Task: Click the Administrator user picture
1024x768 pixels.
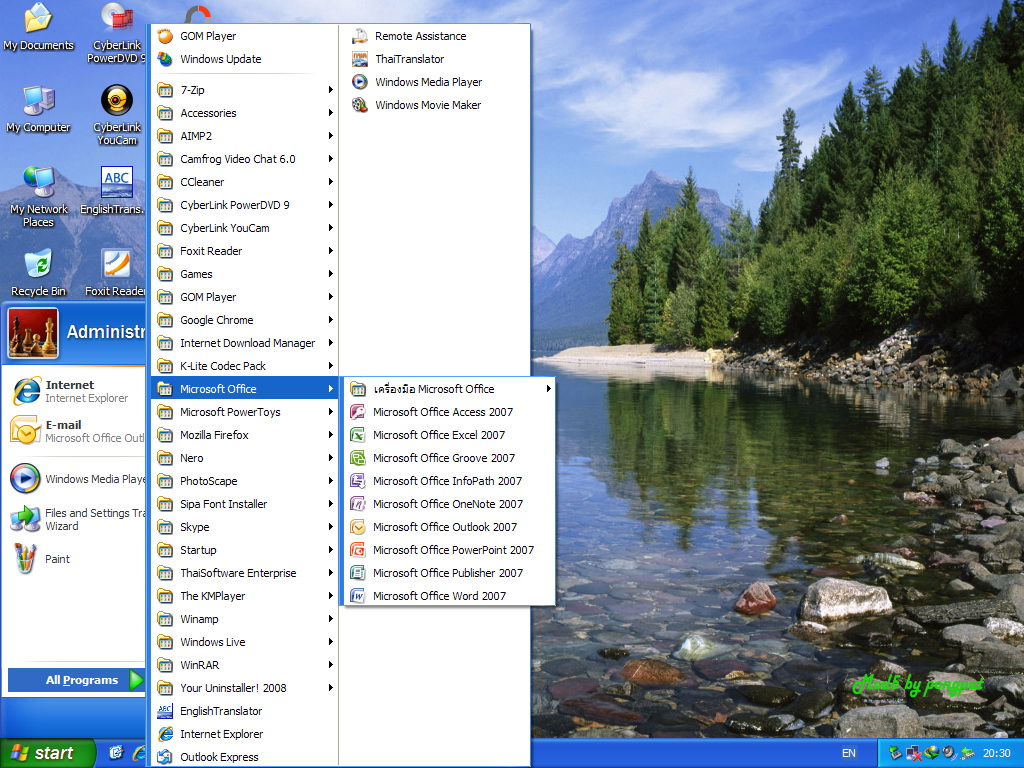Action: 33,333
